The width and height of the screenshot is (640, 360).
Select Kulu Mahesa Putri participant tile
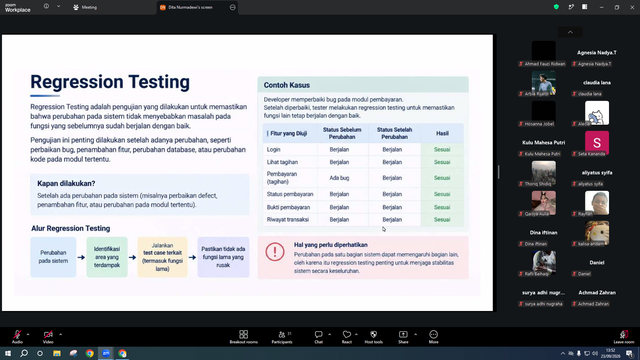pos(543,145)
